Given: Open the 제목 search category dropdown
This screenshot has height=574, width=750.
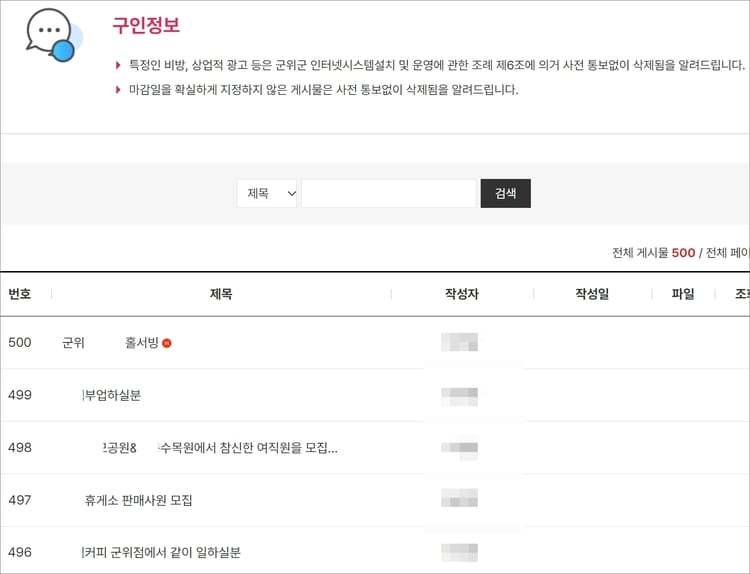Looking at the screenshot, I should point(267,193).
